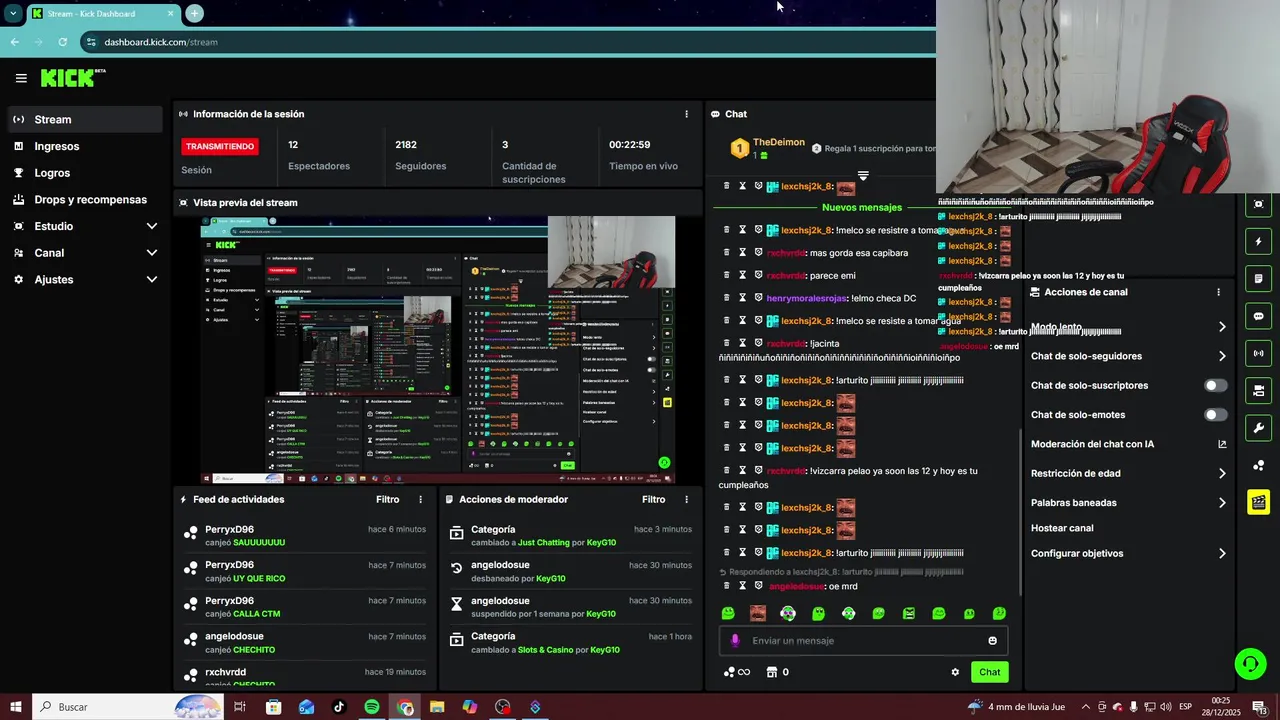Image resolution: width=1280 pixels, height=720 pixels.
Task: Open the emoji picker in the message box
Action: coord(992,641)
